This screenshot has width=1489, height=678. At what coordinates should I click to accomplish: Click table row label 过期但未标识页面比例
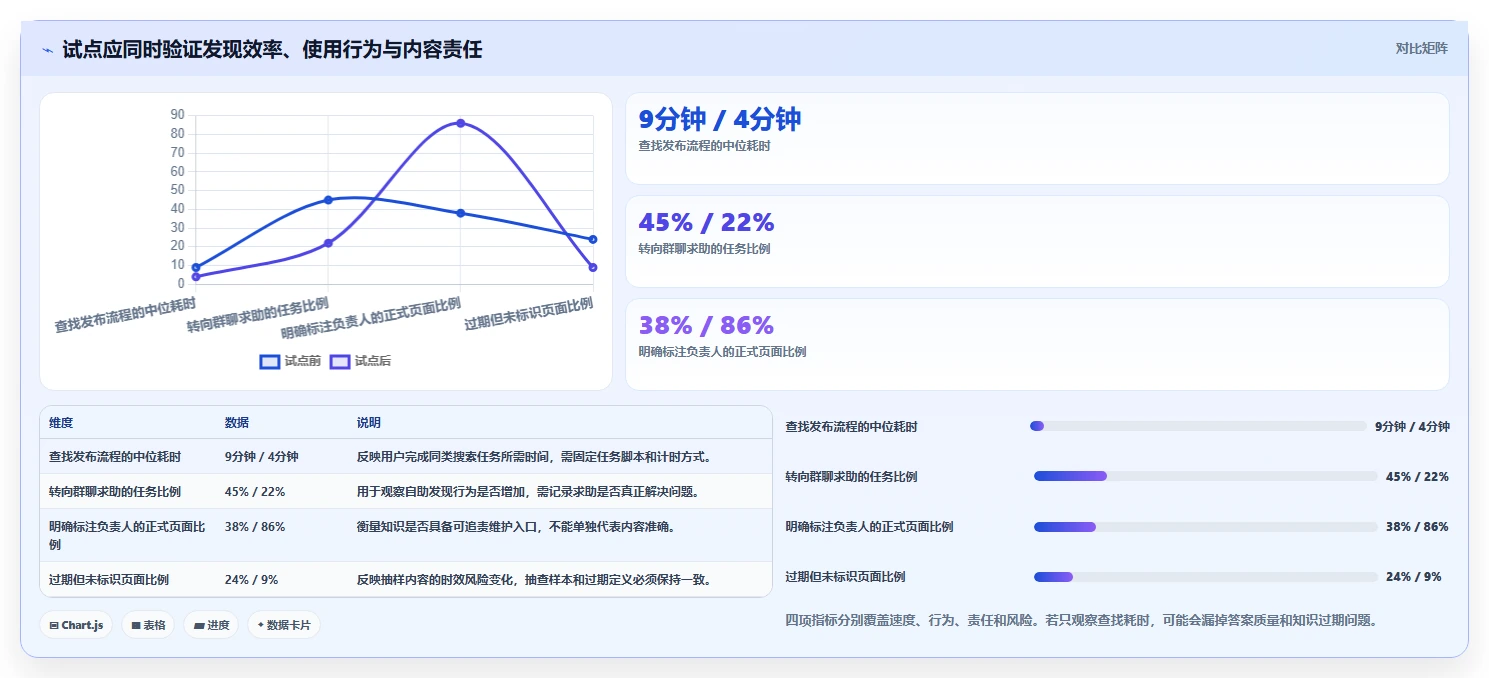coord(109,580)
